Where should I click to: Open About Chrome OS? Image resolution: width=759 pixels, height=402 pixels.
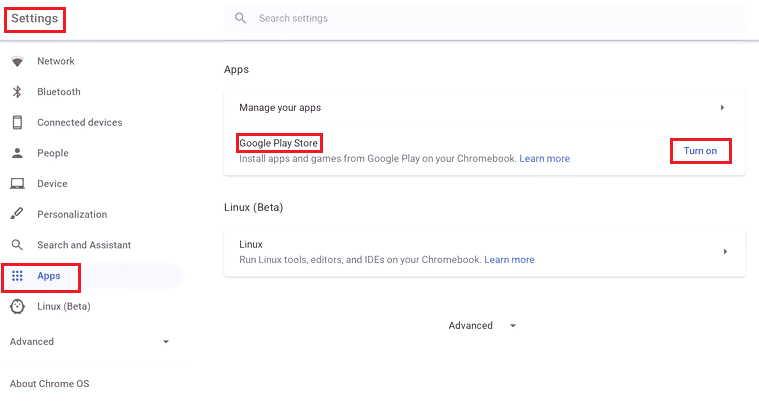49,384
